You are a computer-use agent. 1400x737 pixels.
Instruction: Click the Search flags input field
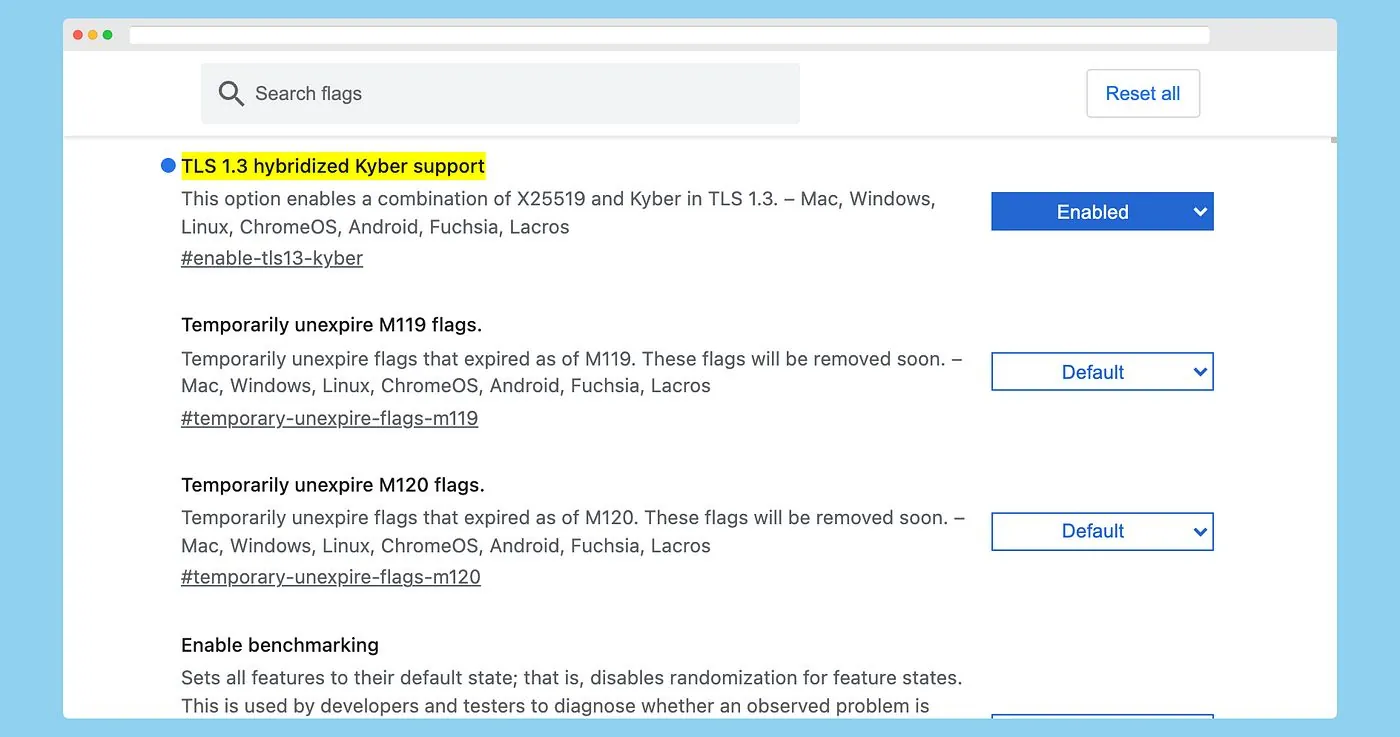[500, 93]
